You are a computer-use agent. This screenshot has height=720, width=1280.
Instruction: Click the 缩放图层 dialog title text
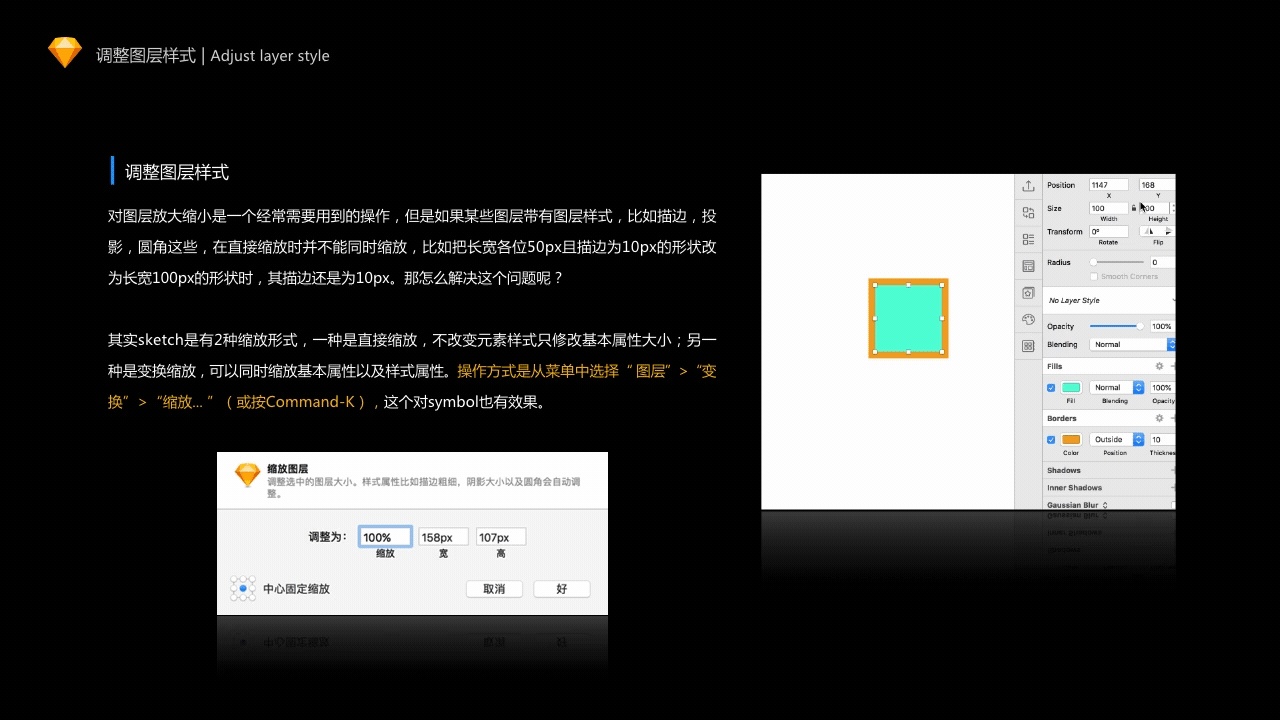287,469
